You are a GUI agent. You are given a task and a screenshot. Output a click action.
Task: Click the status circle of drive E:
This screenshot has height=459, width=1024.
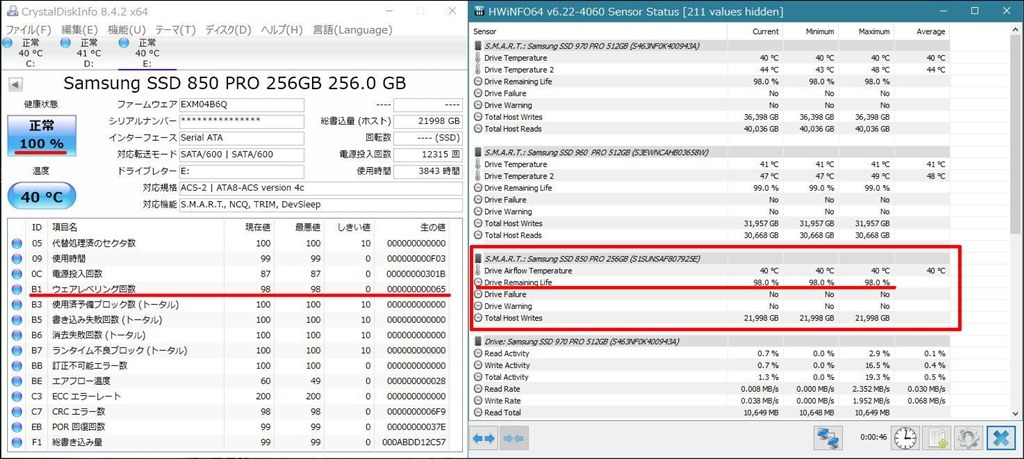123,43
